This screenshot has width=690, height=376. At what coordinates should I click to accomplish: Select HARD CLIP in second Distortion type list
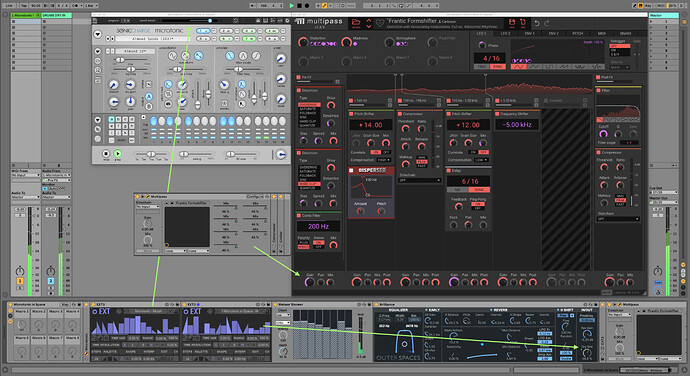[x=309, y=184]
